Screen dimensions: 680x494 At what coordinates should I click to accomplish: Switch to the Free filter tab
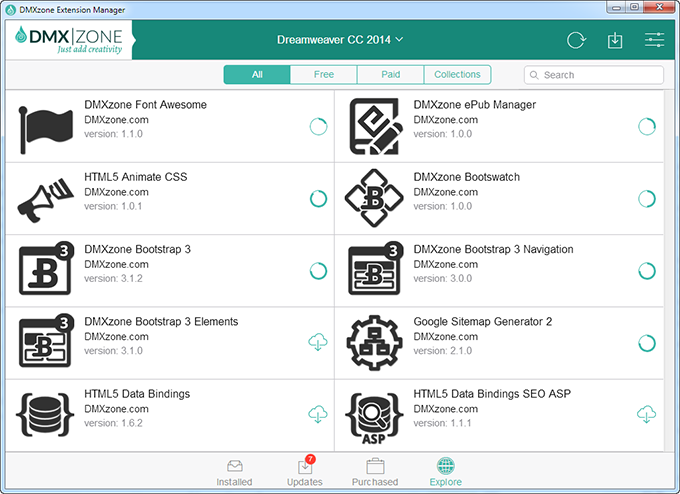coord(324,75)
